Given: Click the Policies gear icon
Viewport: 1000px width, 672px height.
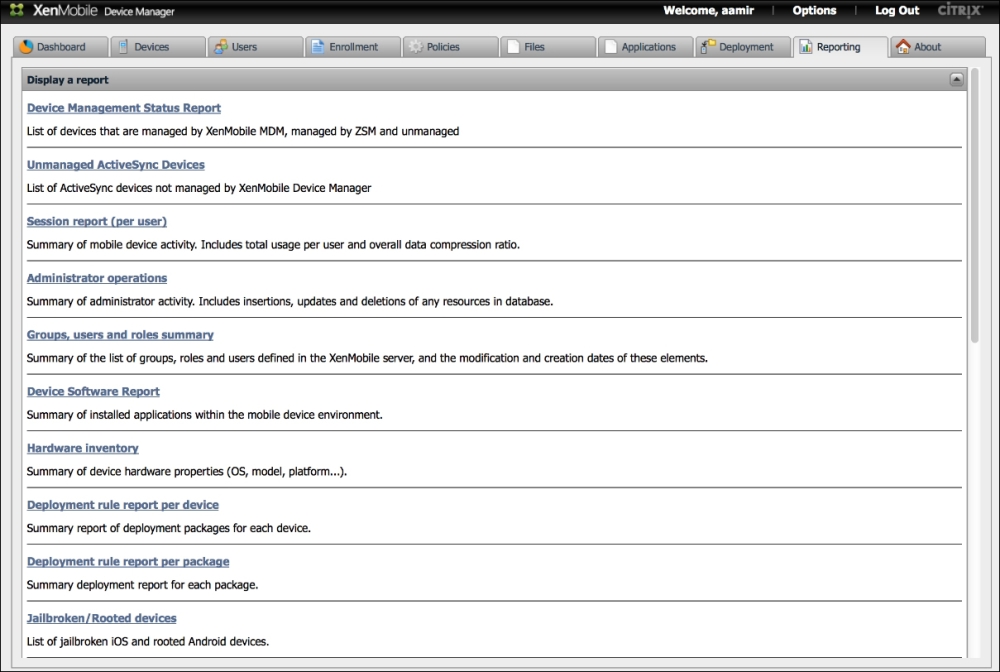Looking at the screenshot, I should tap(415, 47).
